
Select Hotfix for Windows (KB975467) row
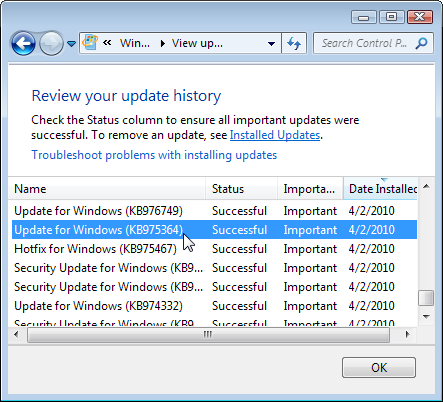coord(214,249)
